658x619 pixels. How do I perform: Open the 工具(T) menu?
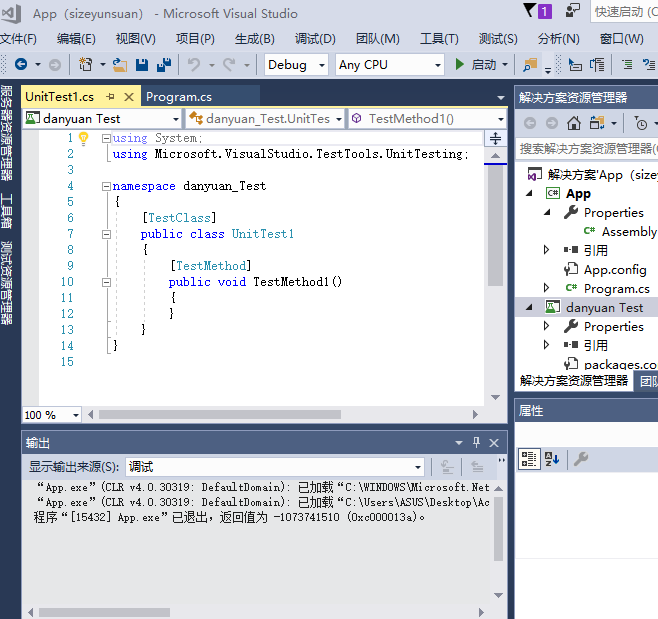(439, 39)
